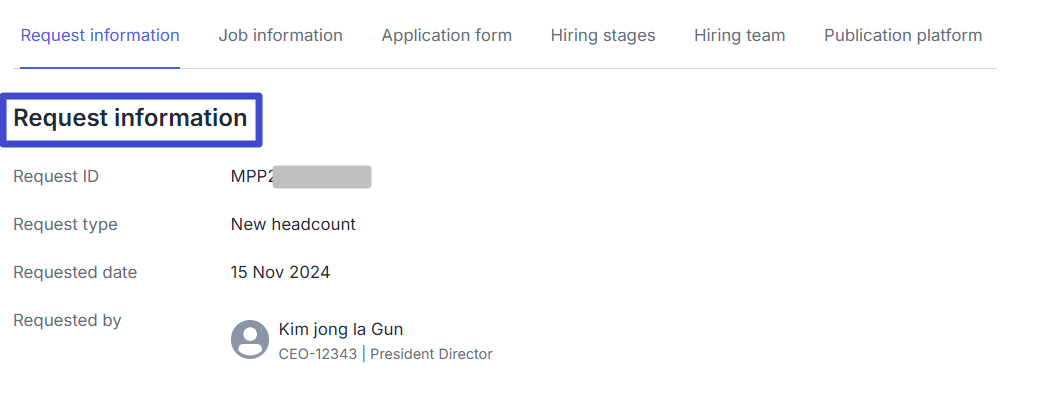This screenshot has width=1053, height=402.
Task: Click the CEO-12343 employee code
Action: [318, 354]
